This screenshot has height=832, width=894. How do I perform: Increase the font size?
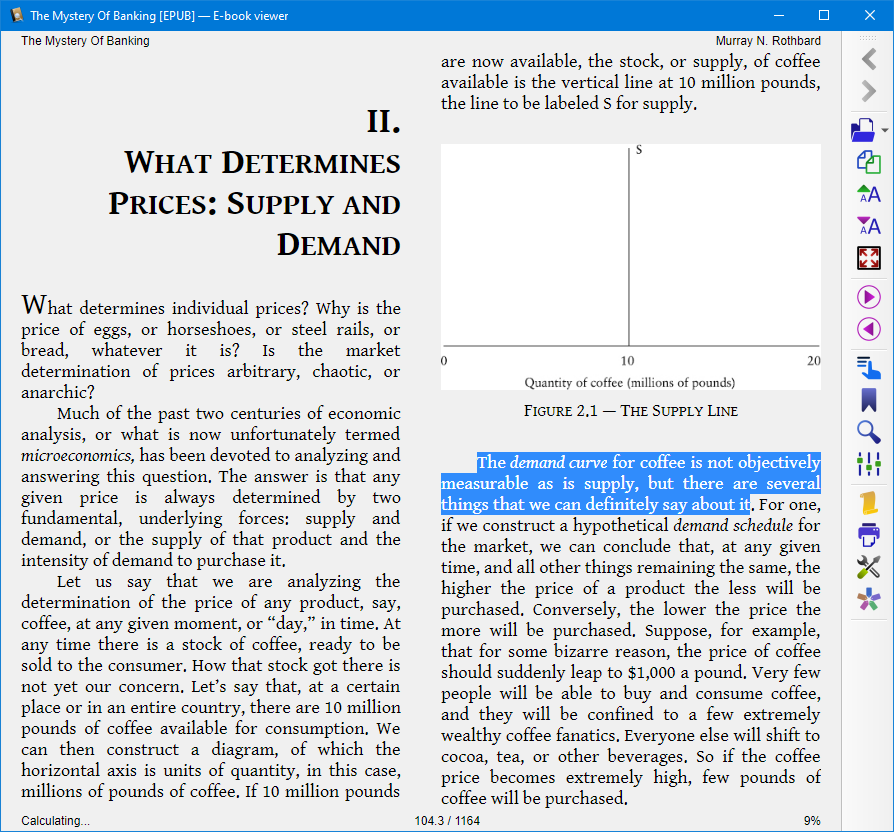[868, 194]
